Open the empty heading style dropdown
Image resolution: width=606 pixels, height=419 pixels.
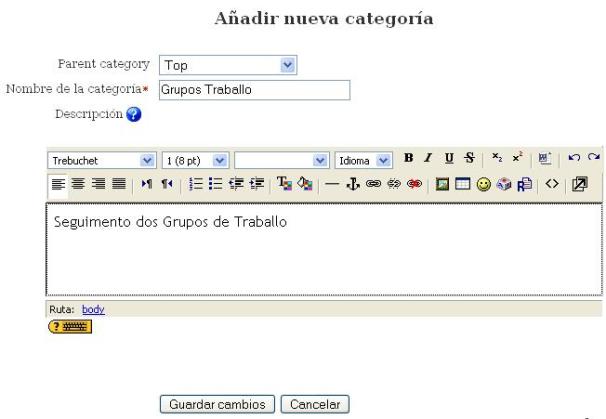pyautogui.click(x=282, y=160)
